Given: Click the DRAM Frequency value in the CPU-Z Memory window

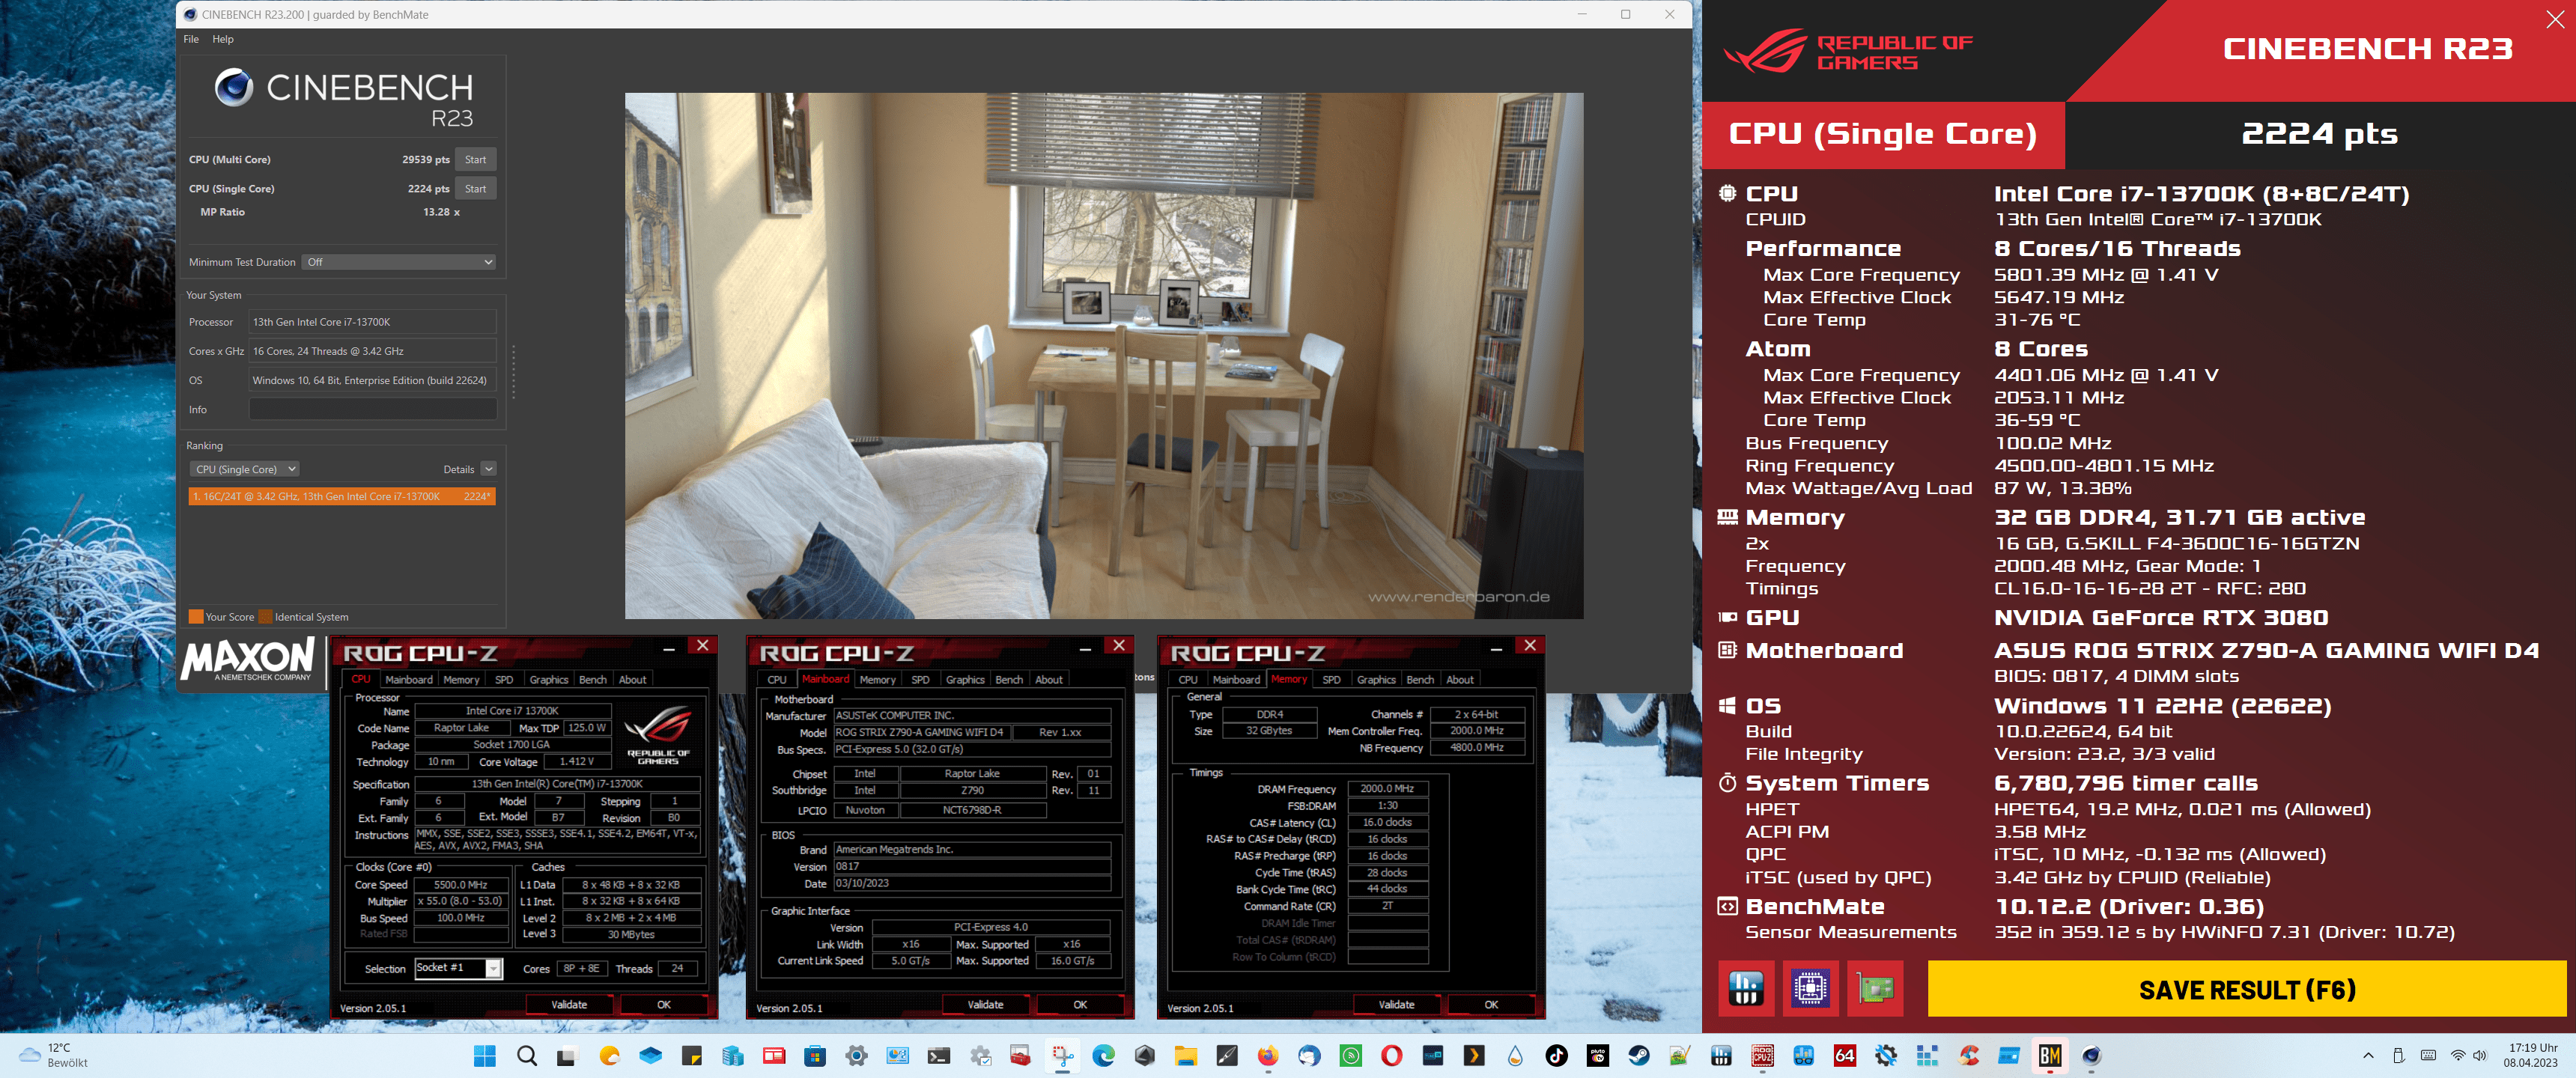Looking at the screenshot, I should tap(1387, 788).
